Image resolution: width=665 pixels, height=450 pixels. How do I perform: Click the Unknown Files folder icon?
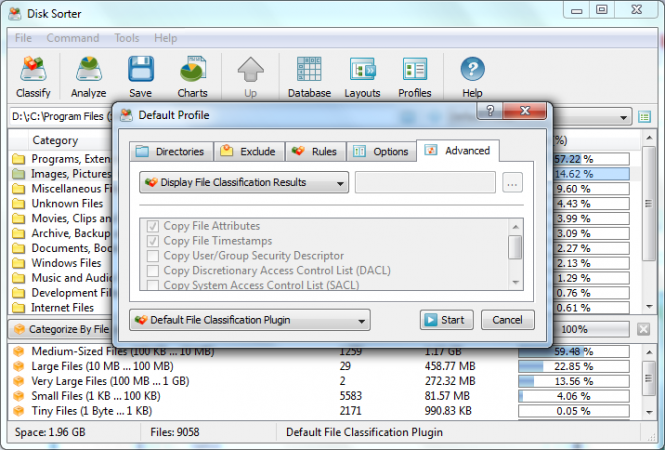(18, 204)
